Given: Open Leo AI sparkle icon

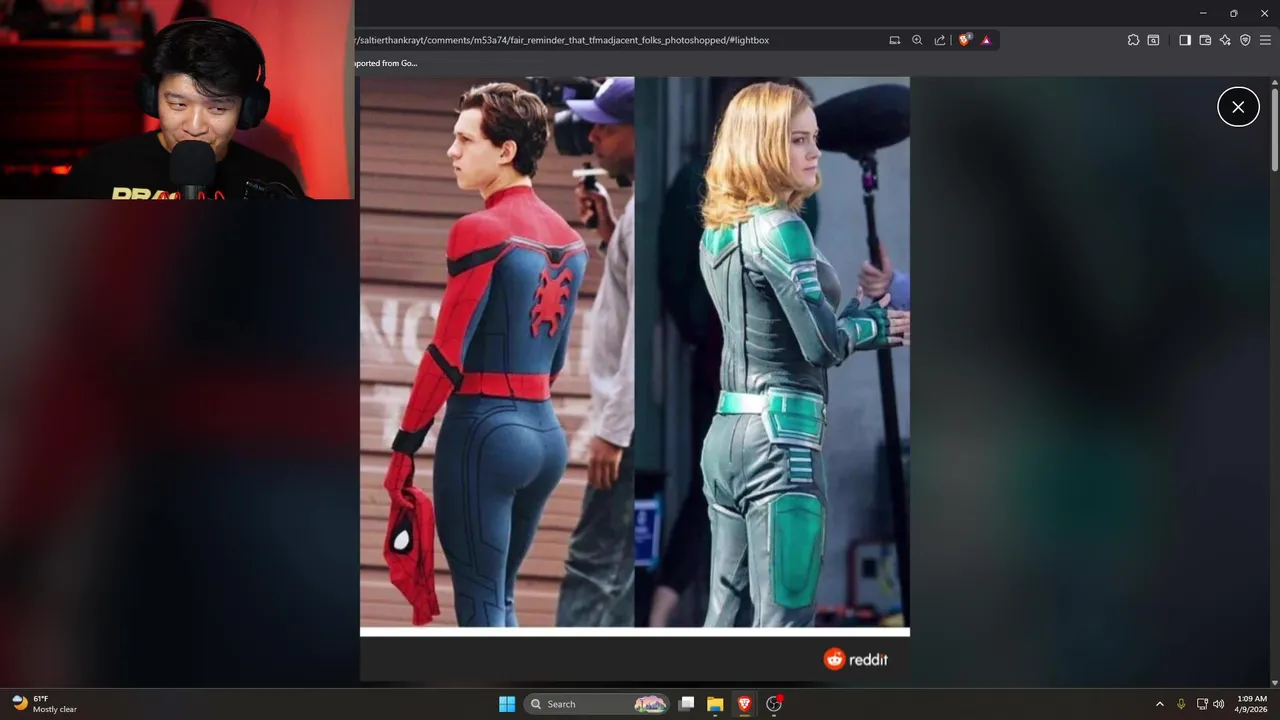Looking at the screenshot, I should tap(1225, 40).
